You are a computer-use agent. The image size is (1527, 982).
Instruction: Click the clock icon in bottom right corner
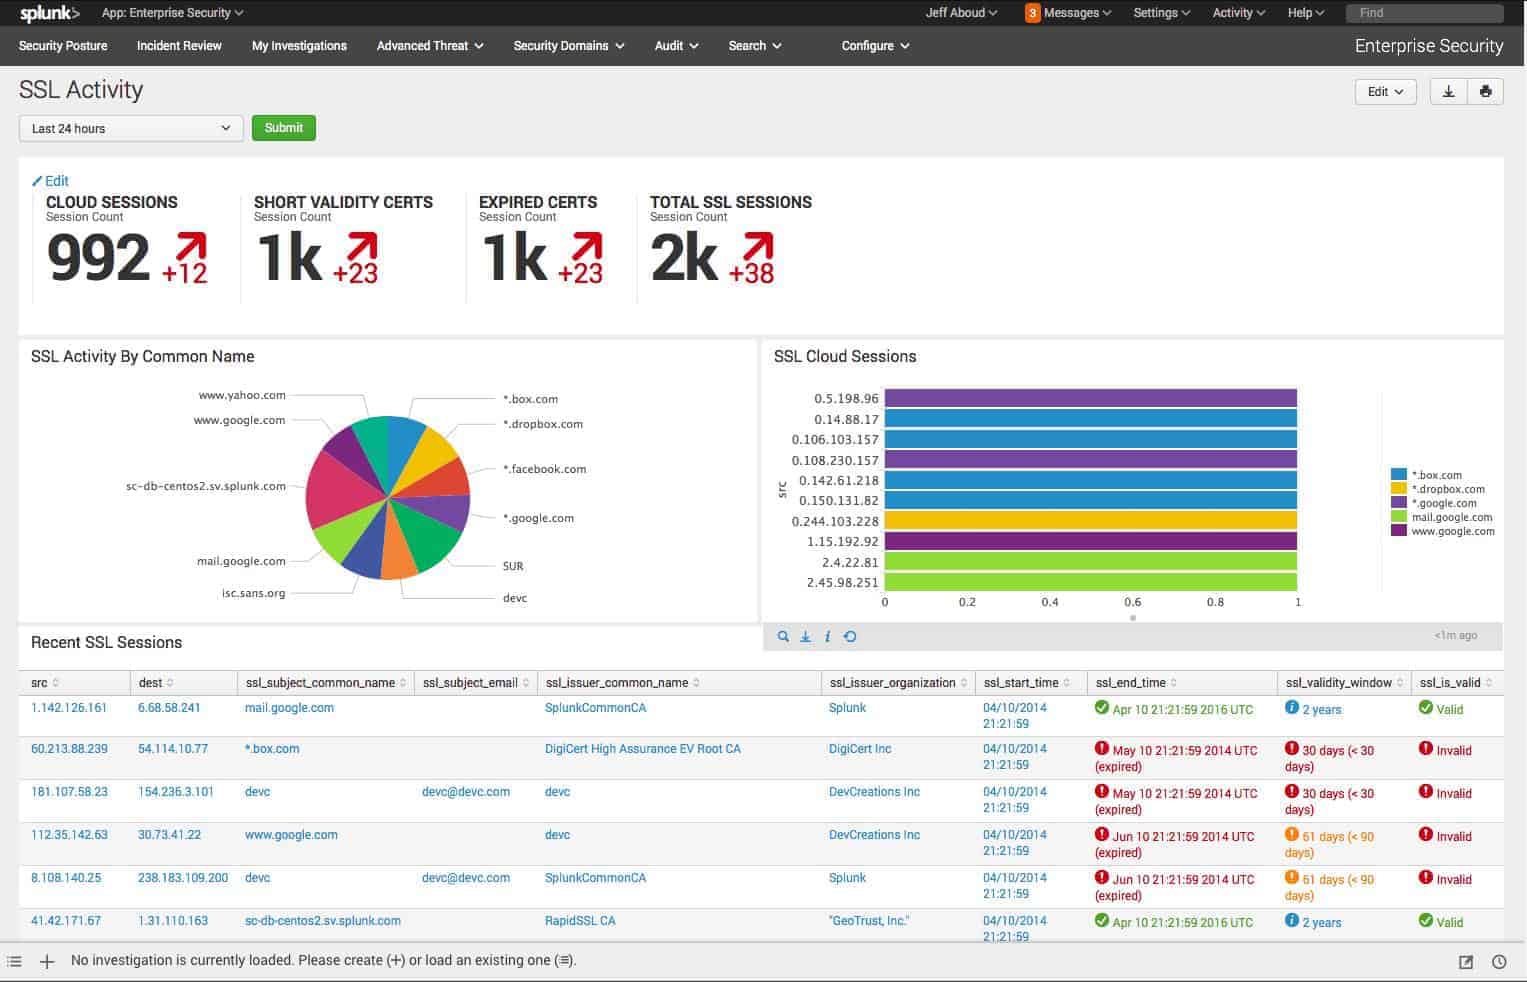[x=1499, y=962]
